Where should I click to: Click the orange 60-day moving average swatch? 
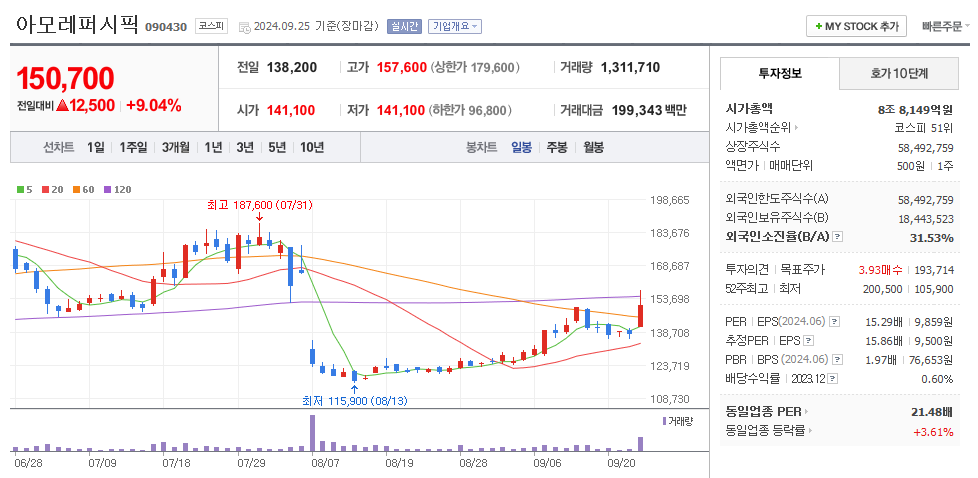[x=76, y=189]
